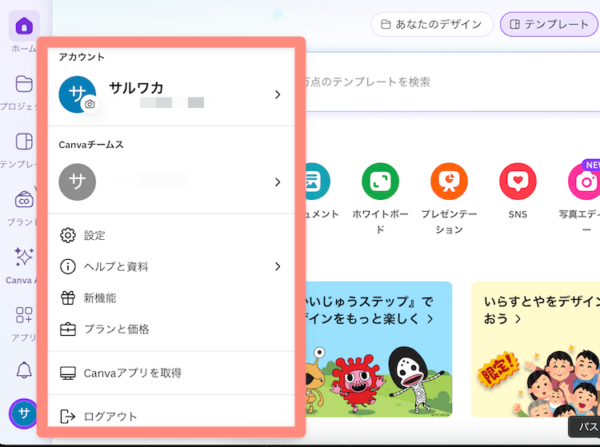Select Canvaアプリを取得 menu item
Viewport: 600px width, 447px height.
[x=171, y=373]
